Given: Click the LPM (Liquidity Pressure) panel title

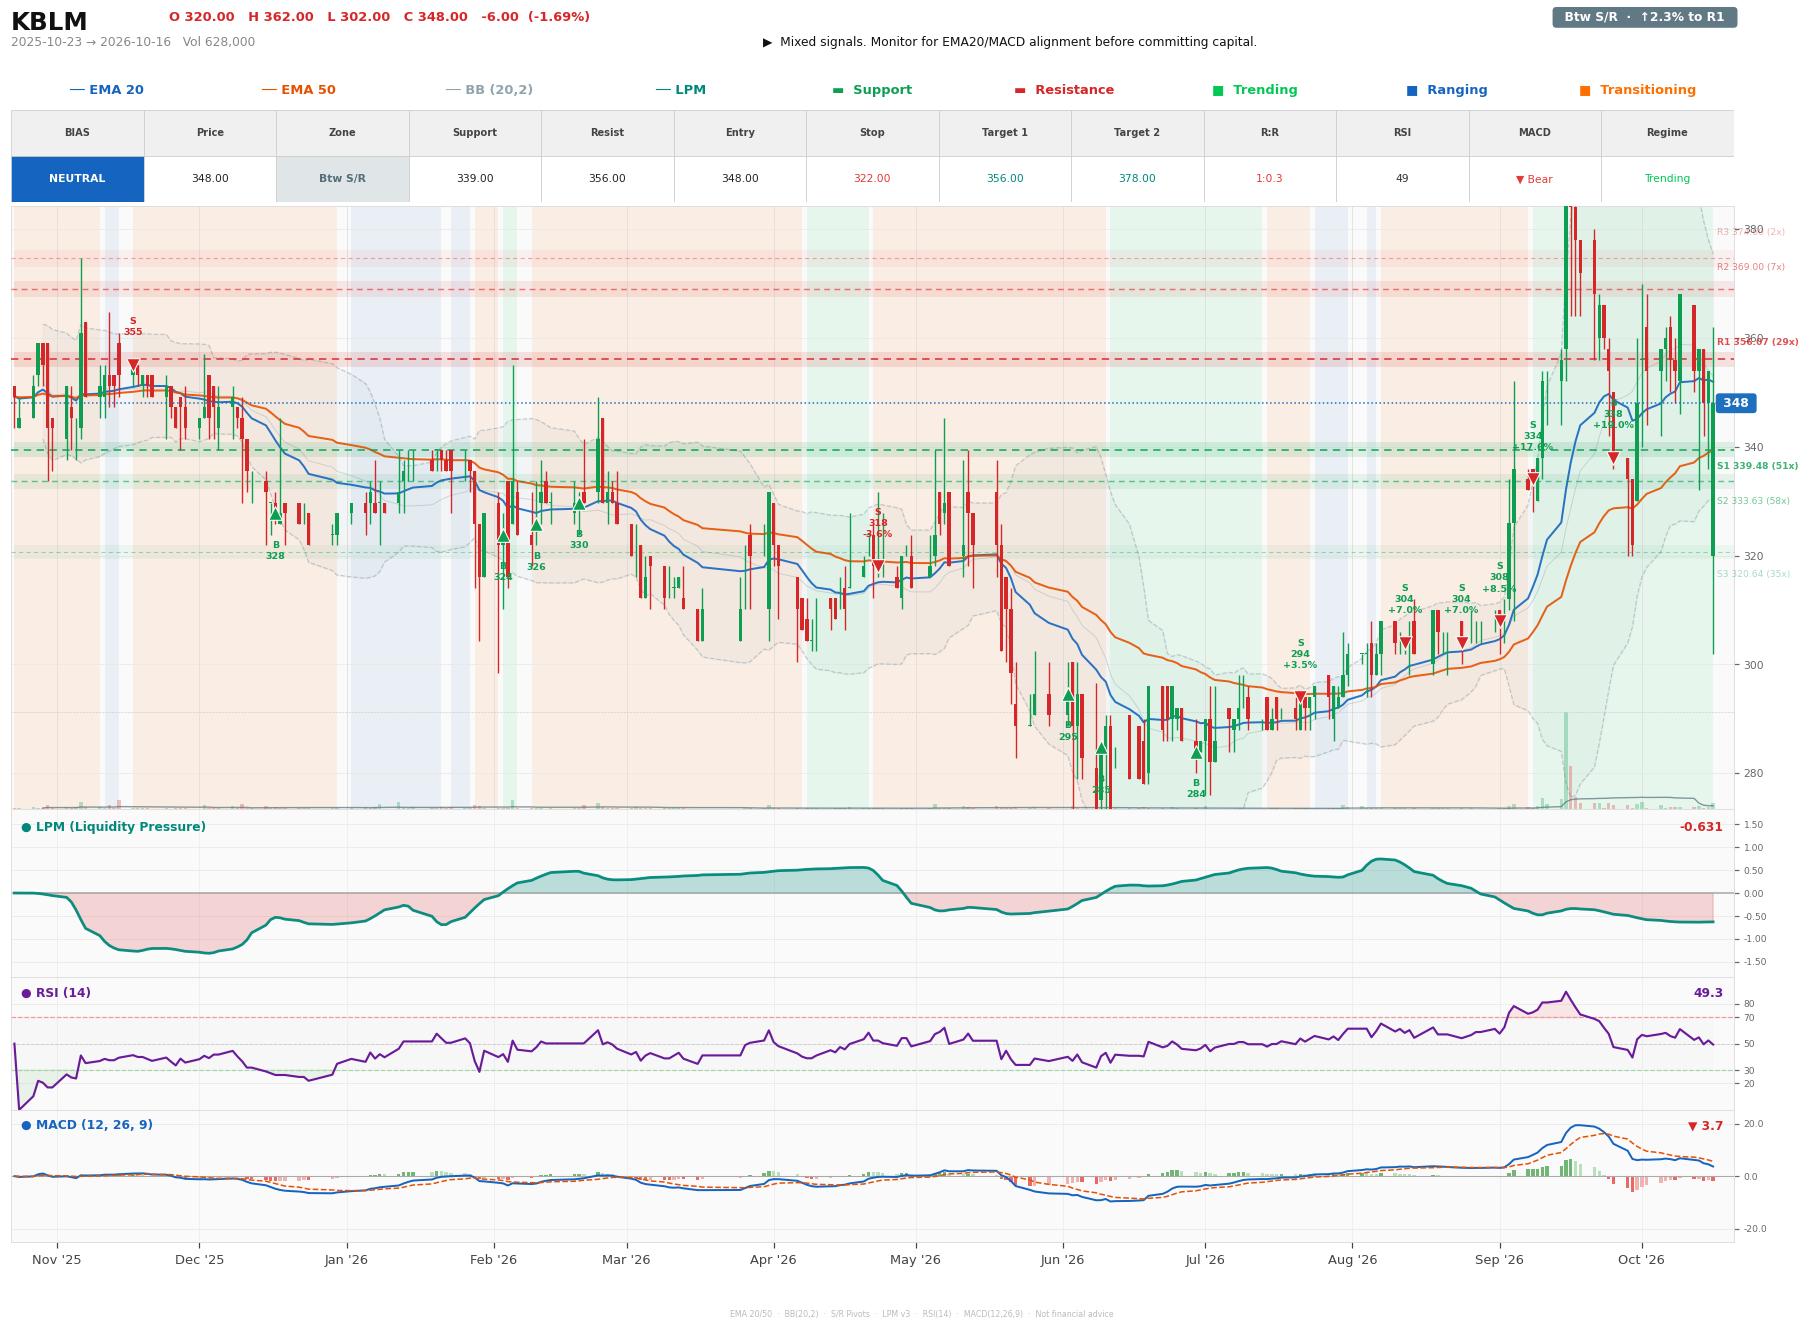Looking at the screenshot, I should [114, 827].
